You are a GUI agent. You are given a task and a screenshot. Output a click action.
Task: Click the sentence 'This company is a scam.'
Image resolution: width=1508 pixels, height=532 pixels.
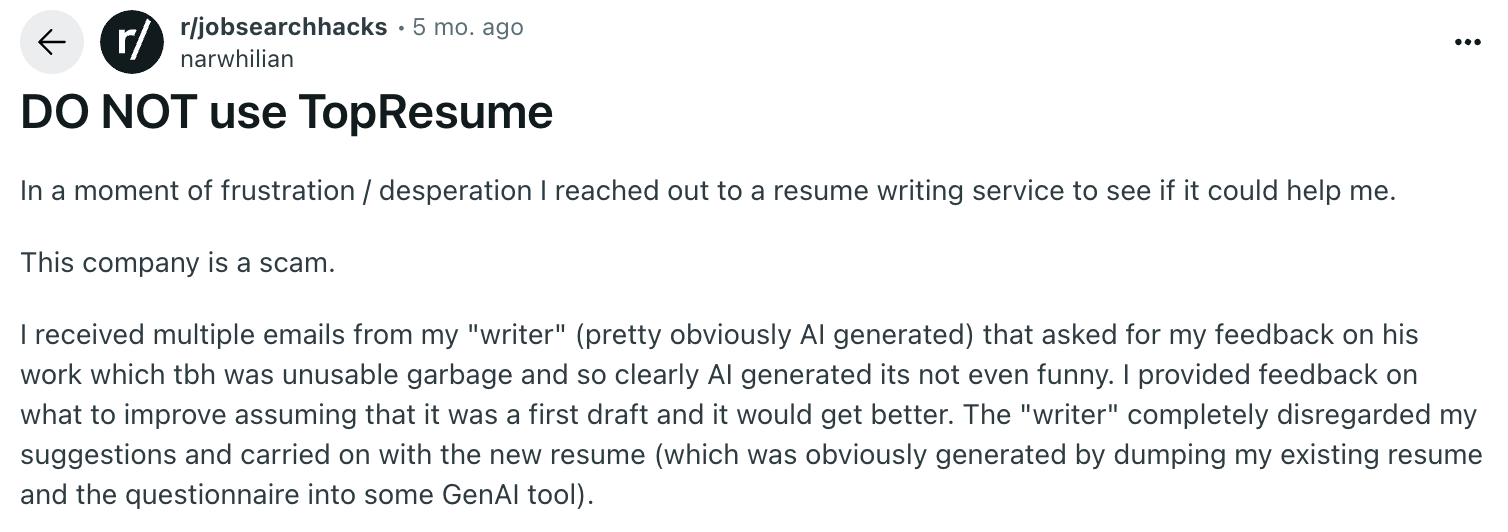176,263
